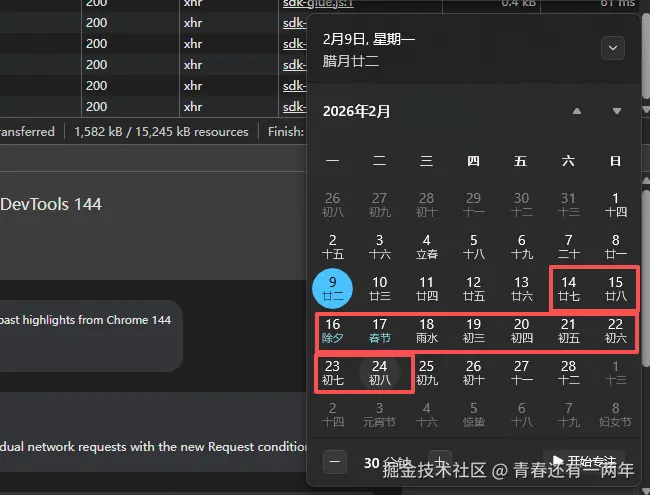The height and width of the screenshot is (495, 650).
Task: Select February 13 廿六
Action: (x=521, y=289)
